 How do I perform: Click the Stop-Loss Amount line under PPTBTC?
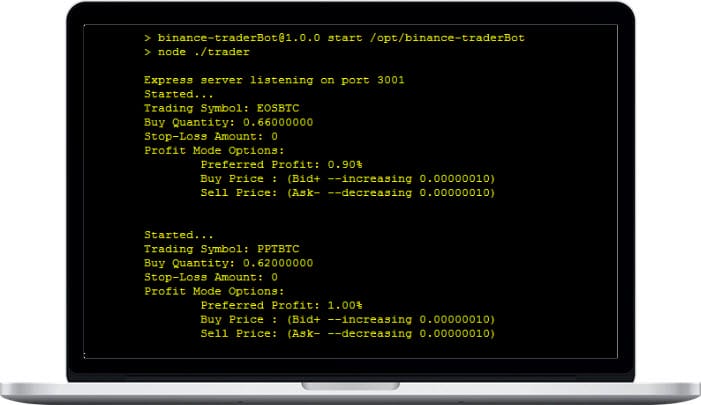[211, 277]
